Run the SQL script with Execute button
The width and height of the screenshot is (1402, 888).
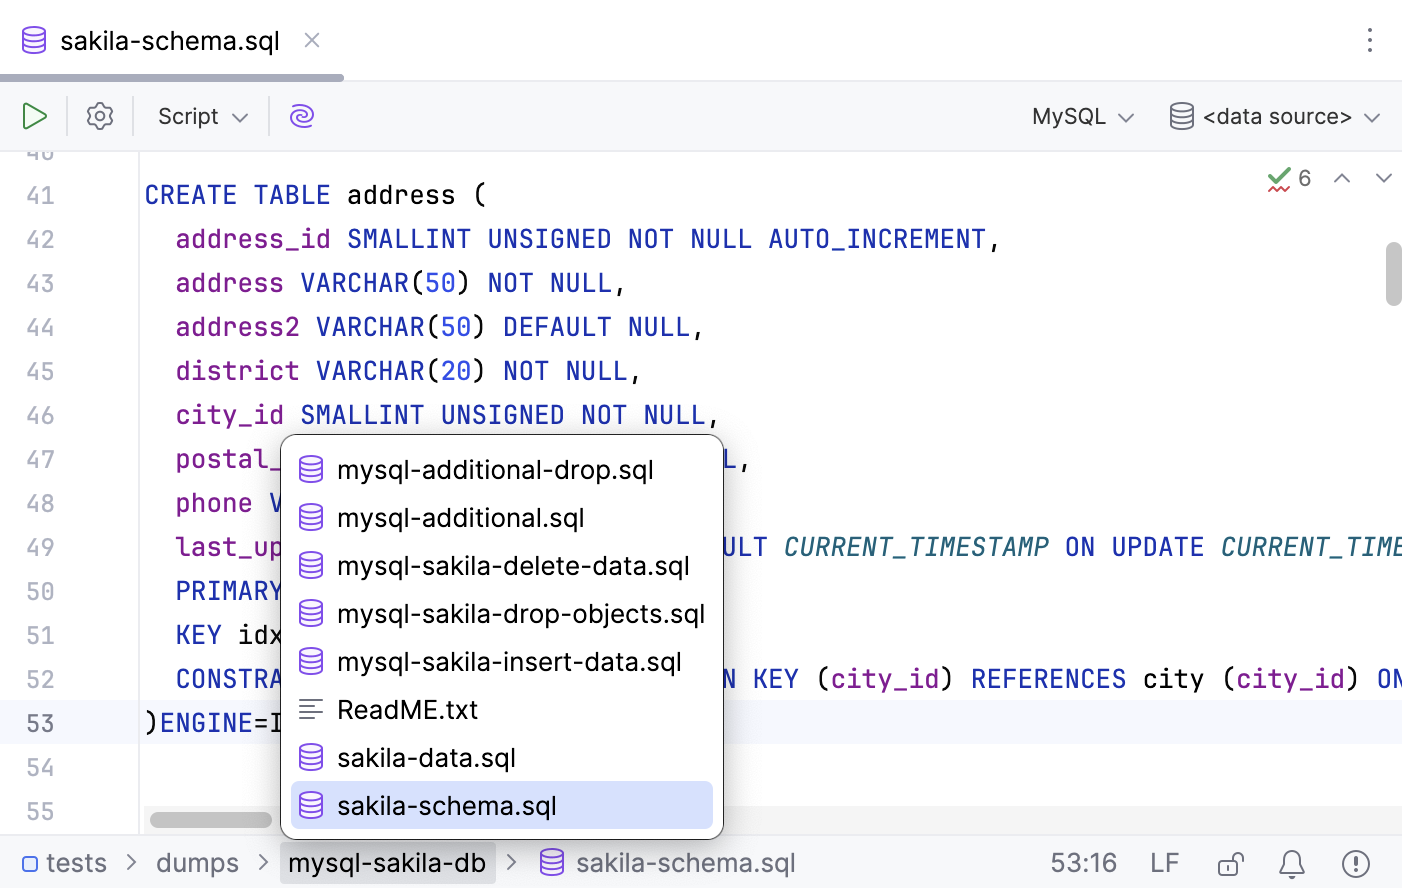click(x=35, y=116)
